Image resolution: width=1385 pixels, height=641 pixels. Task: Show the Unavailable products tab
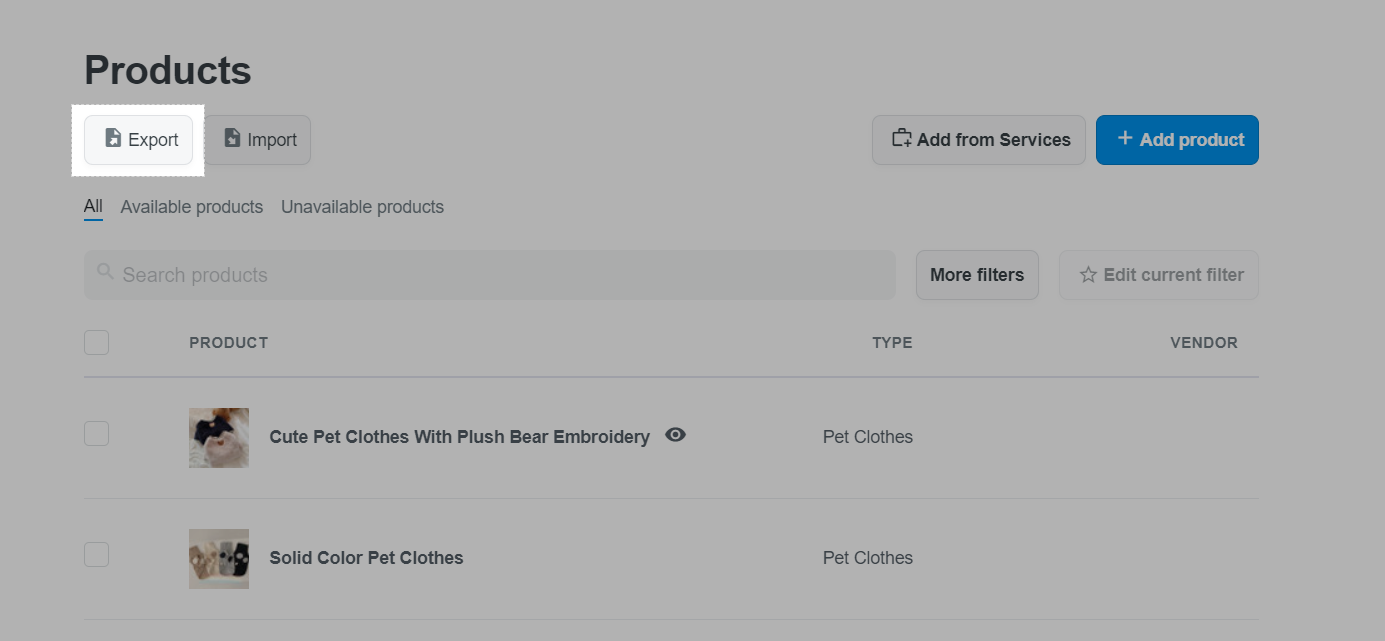click(x=362, y=207)
